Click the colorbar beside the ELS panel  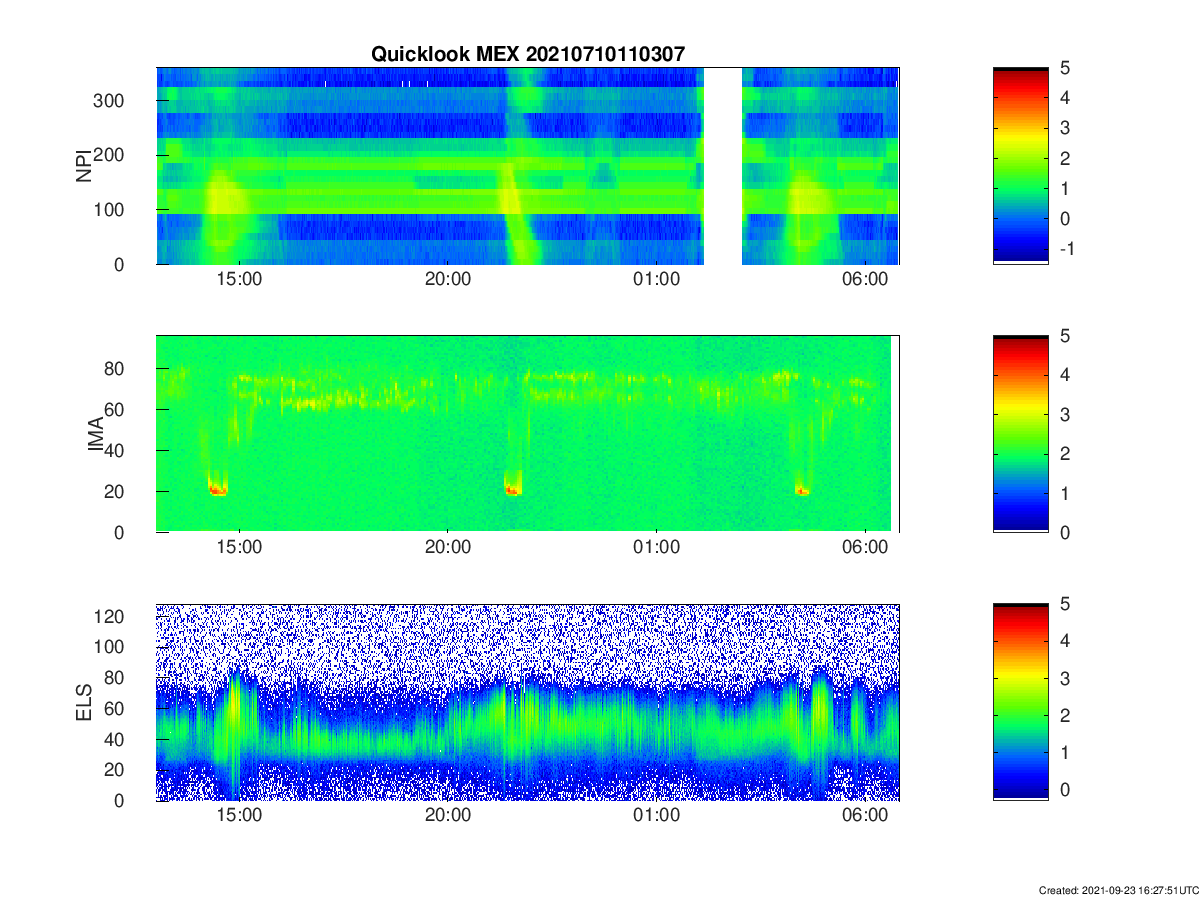(1021, 702)
